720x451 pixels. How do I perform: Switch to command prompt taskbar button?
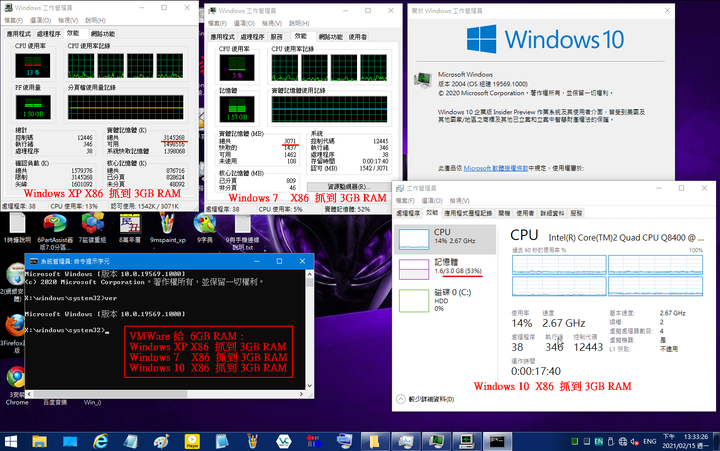497,442
